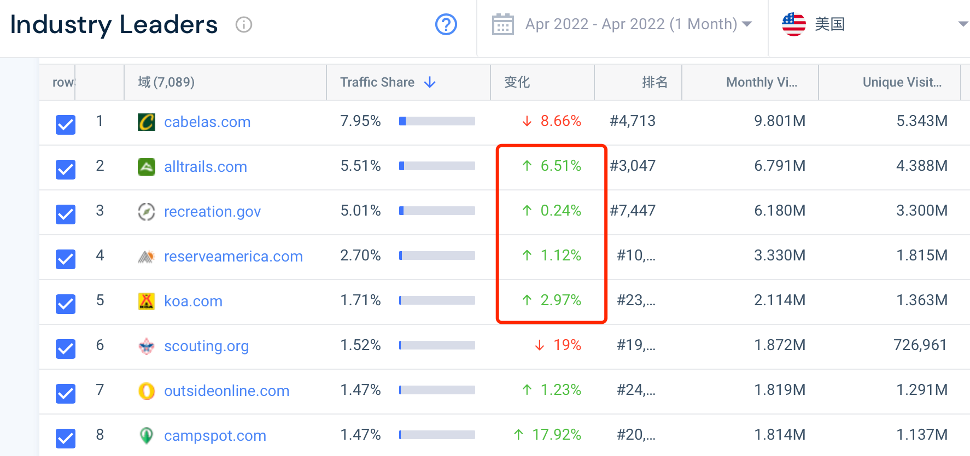Click the ↓ 8.66% change value

(551, 121)
